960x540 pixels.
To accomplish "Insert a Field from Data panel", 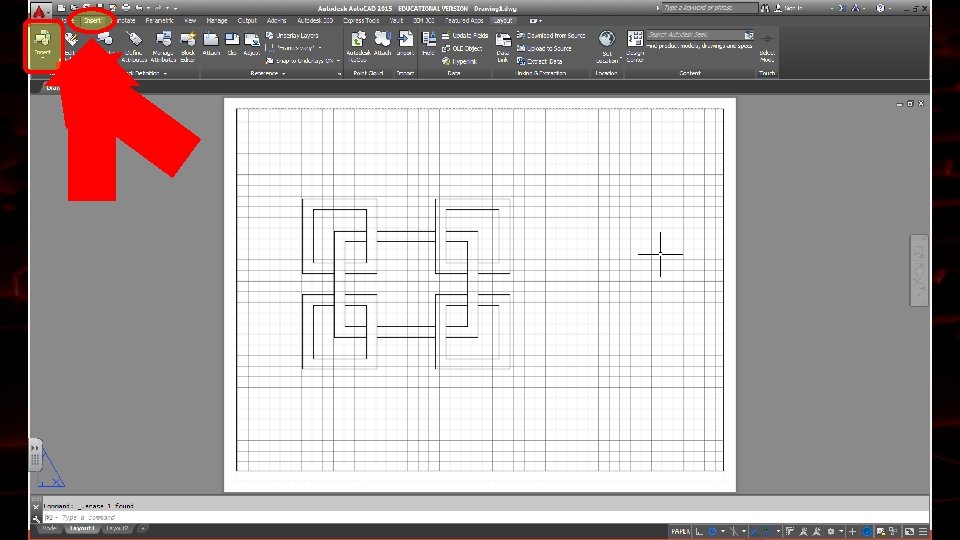I will [x=429, y=44].
